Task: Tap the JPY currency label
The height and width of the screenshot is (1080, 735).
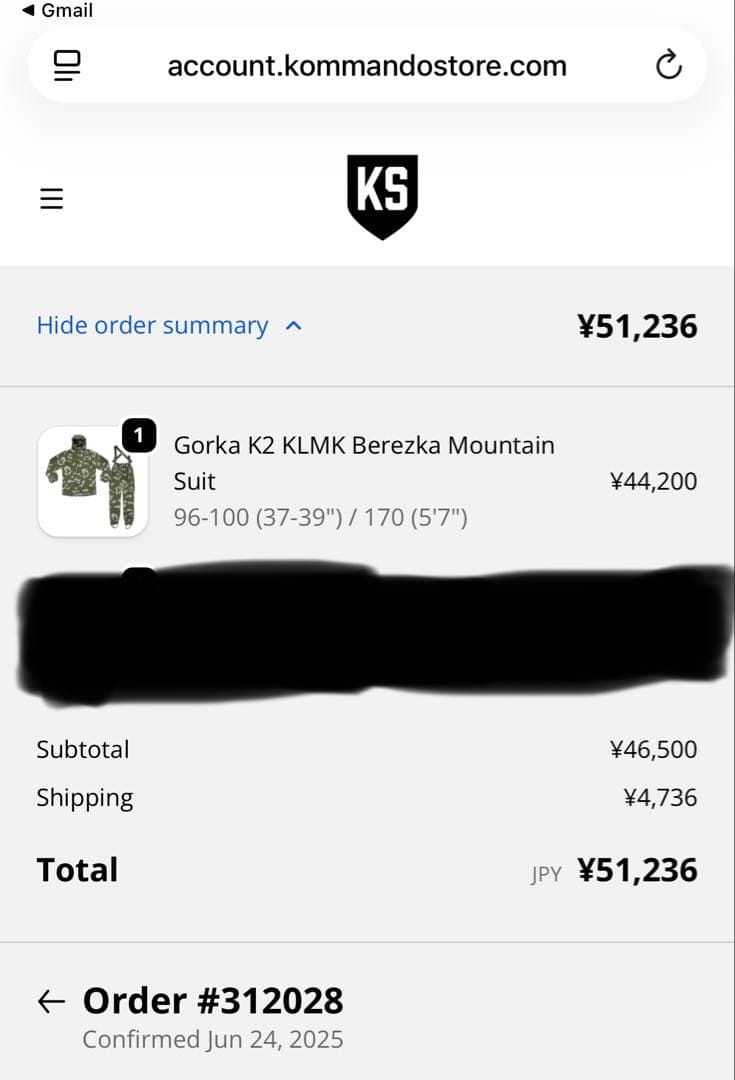Action: (x=546, y=874)
